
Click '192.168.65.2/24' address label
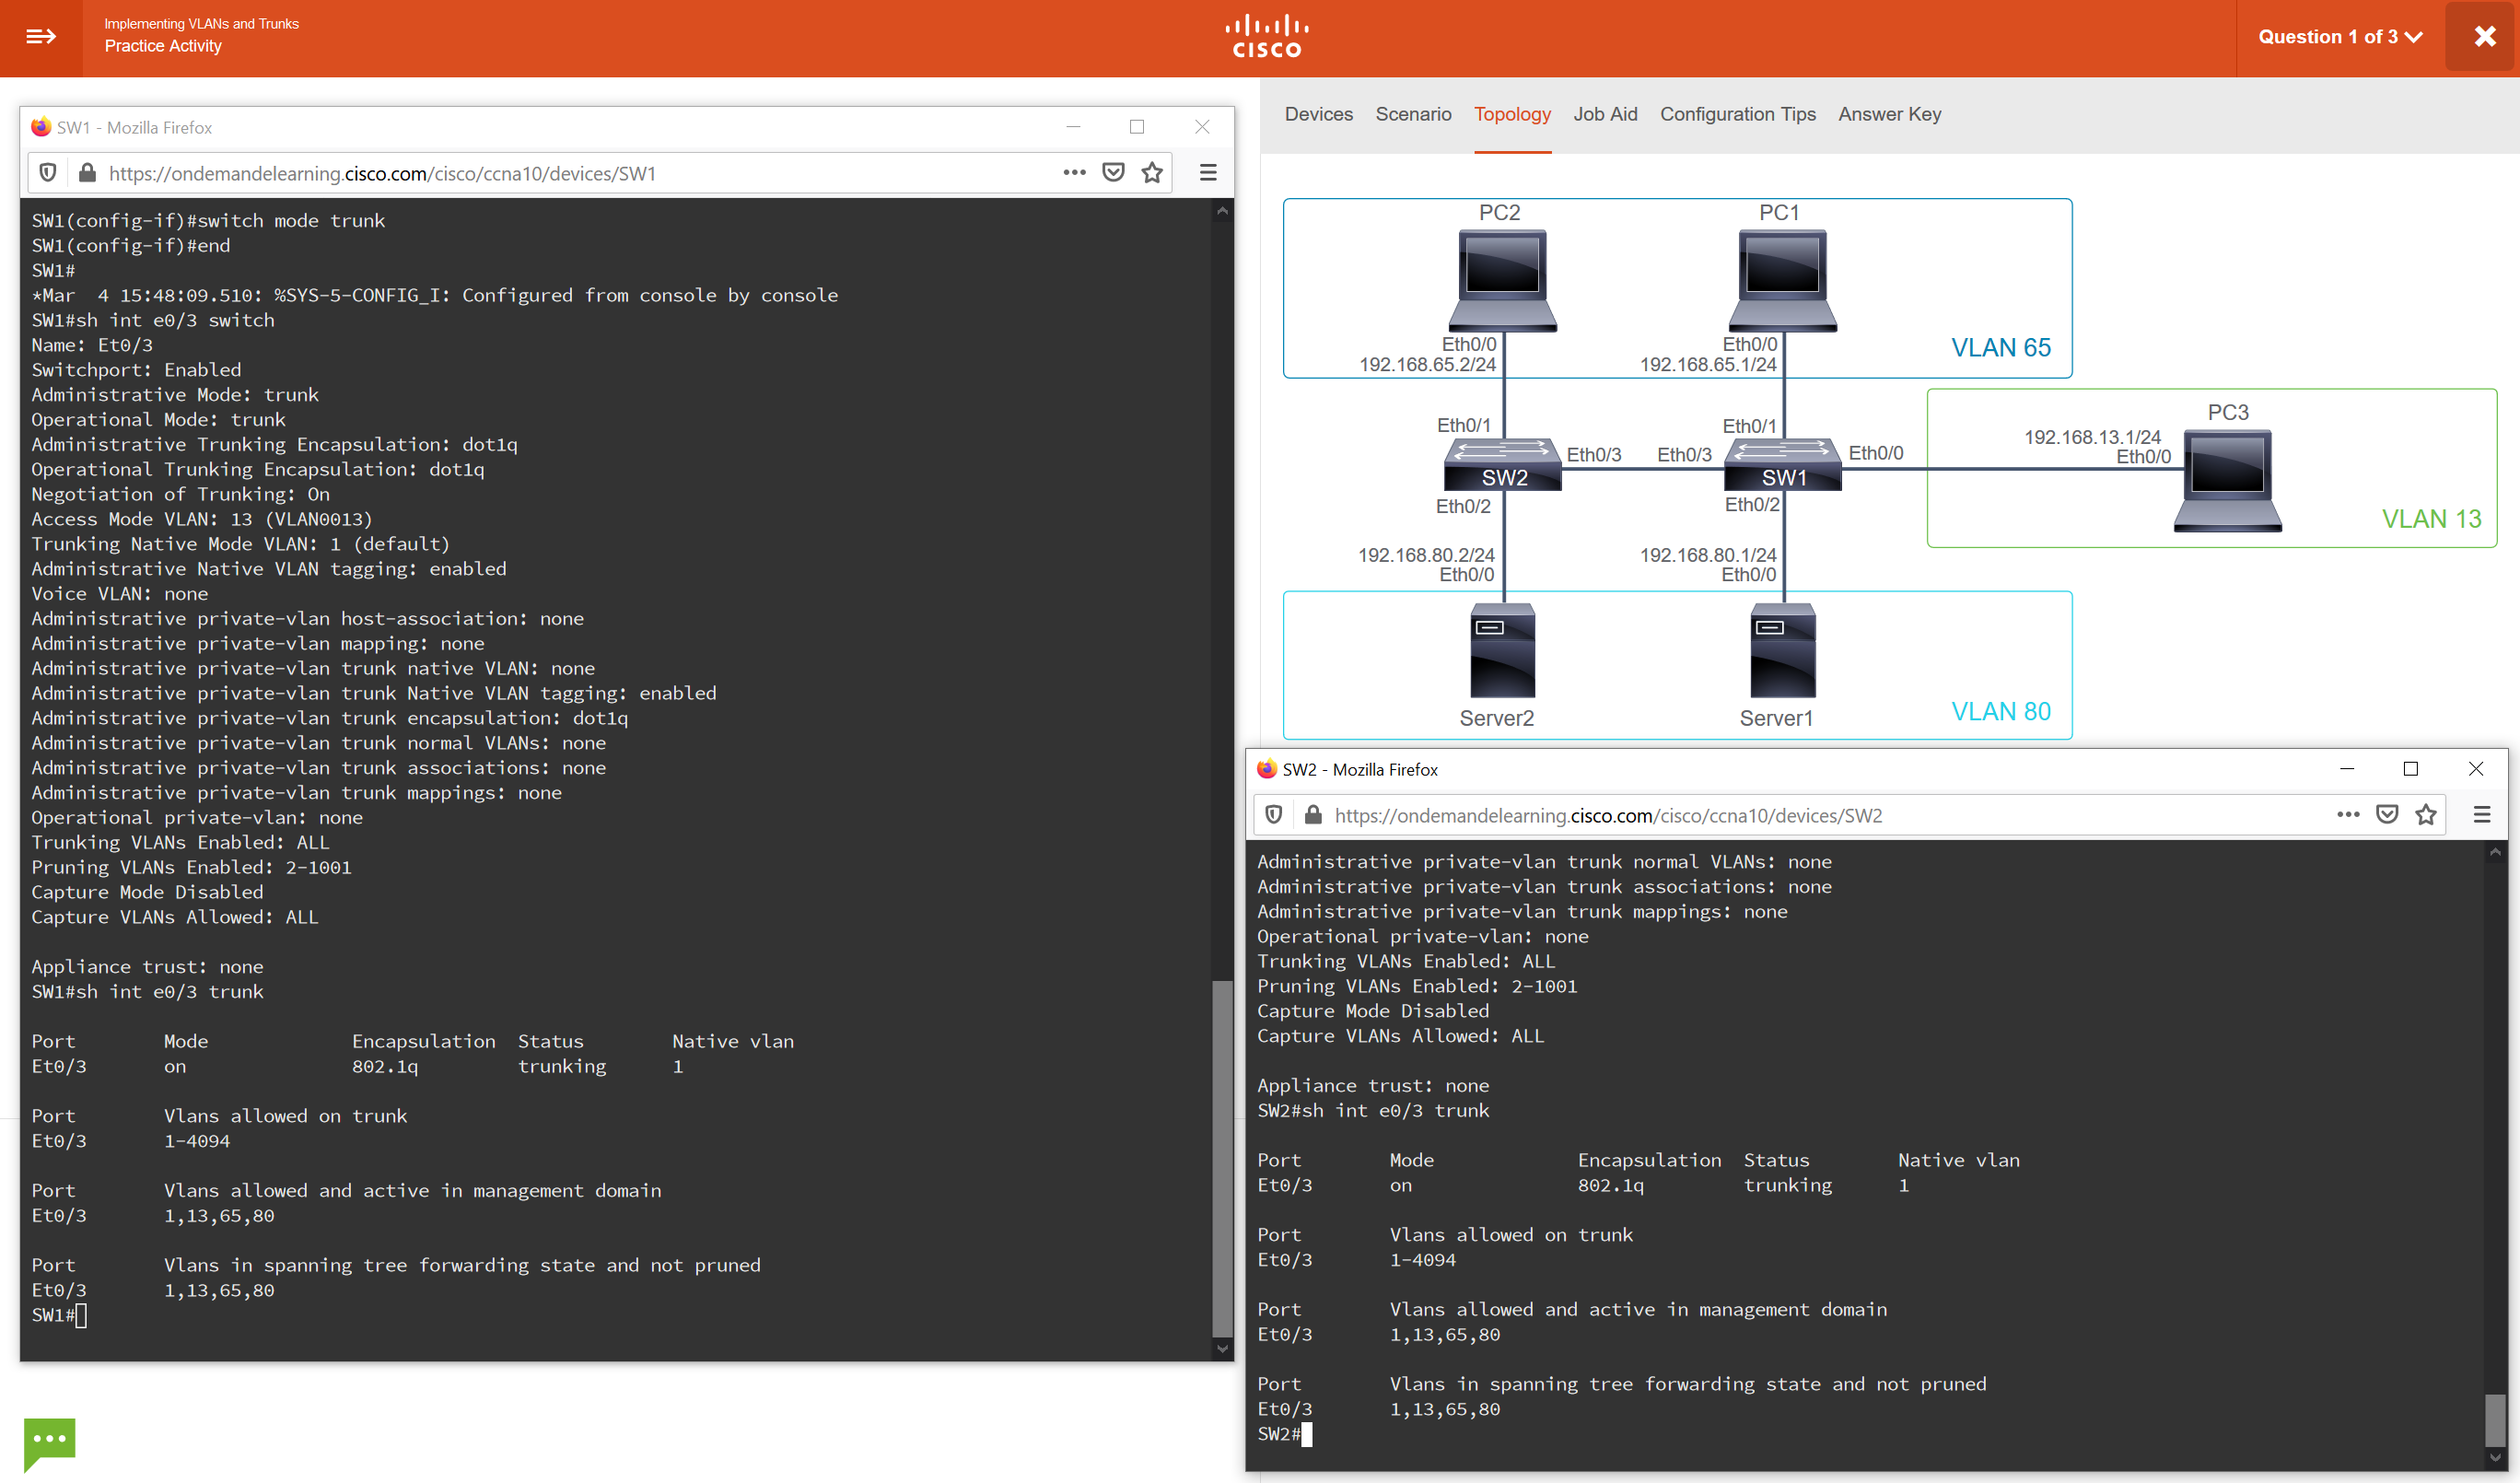click(1427, 364)
